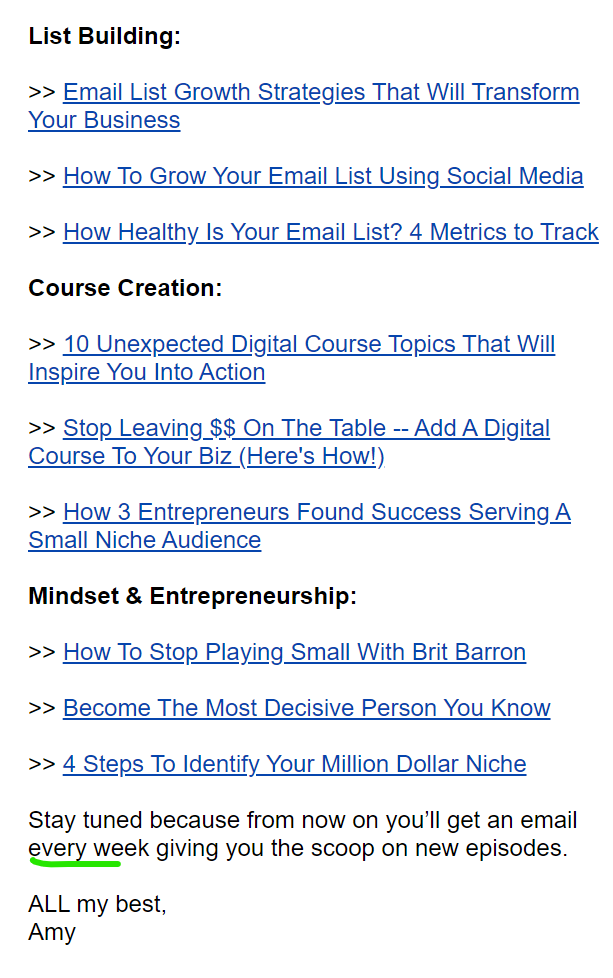Image resolution: width=613 pixels, height=978 pixels.
Task: Click the >> marker before Social Media link
Action: (x=42, y=177)
